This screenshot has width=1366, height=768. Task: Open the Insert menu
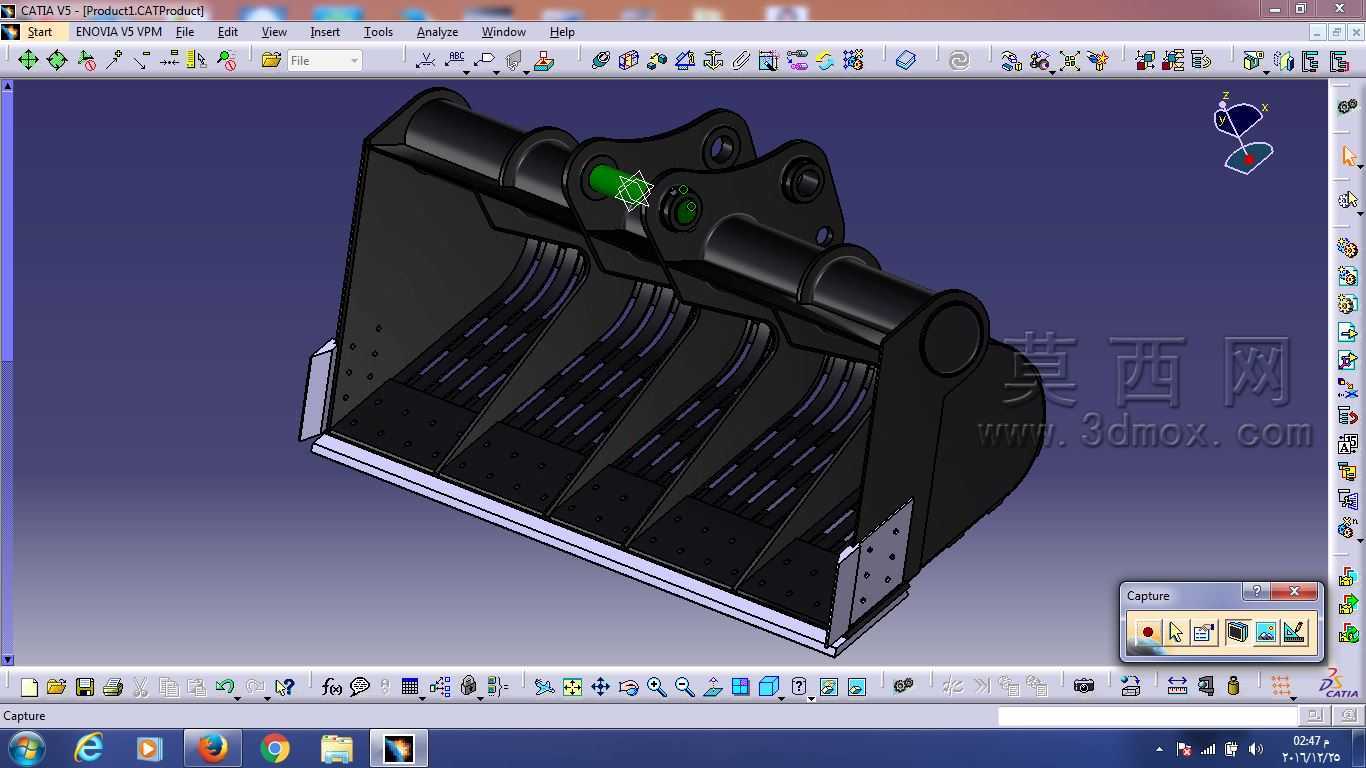(325, 32)
